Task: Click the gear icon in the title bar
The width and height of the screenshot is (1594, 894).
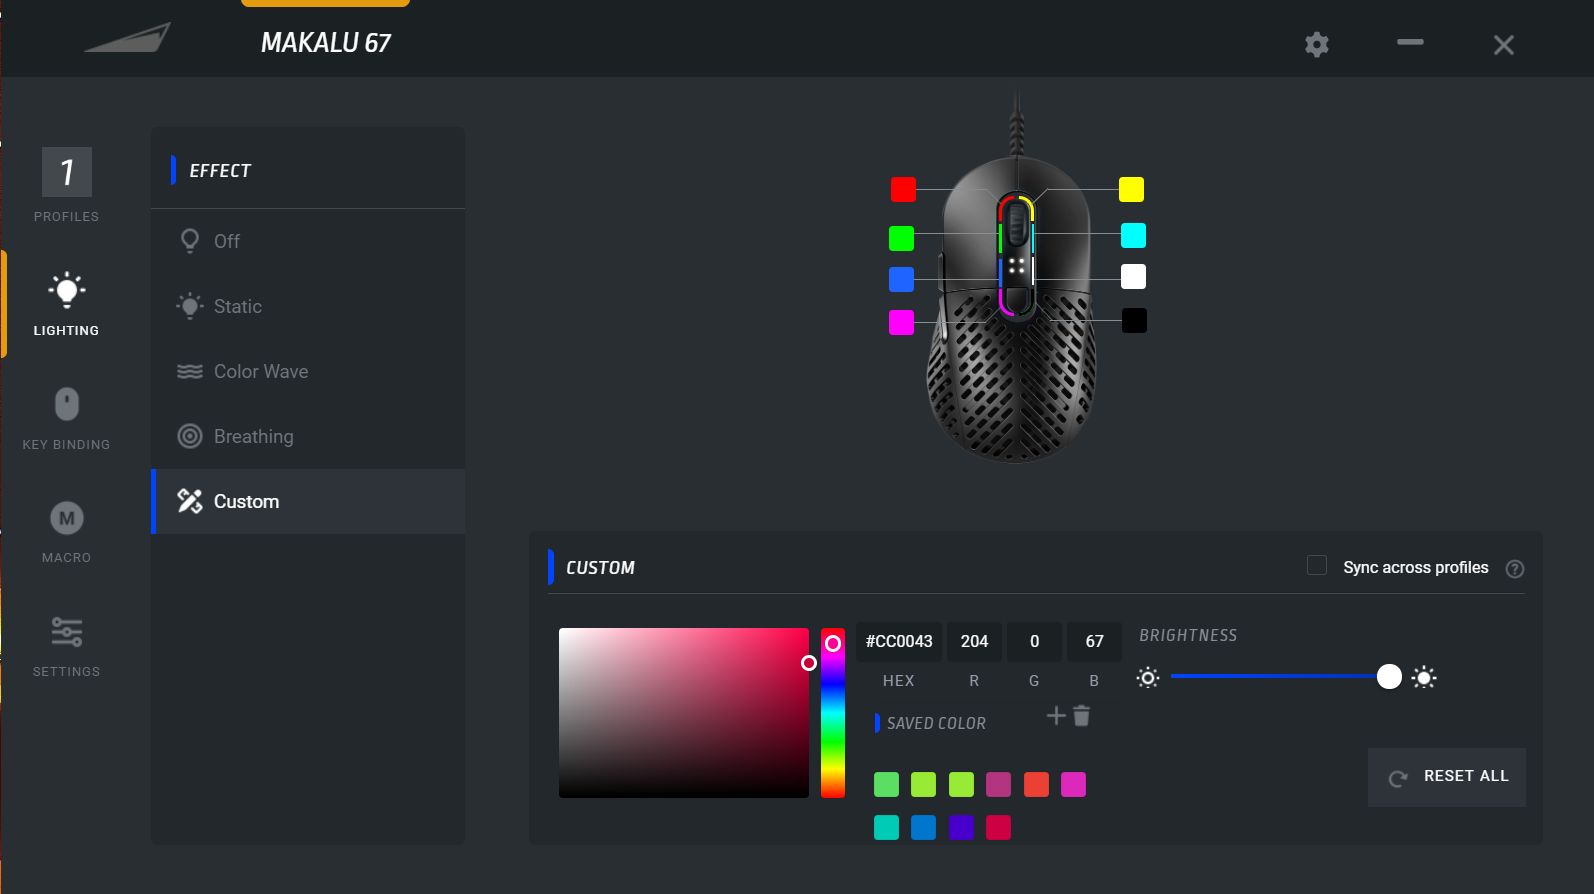Action: coord(1317,44)
